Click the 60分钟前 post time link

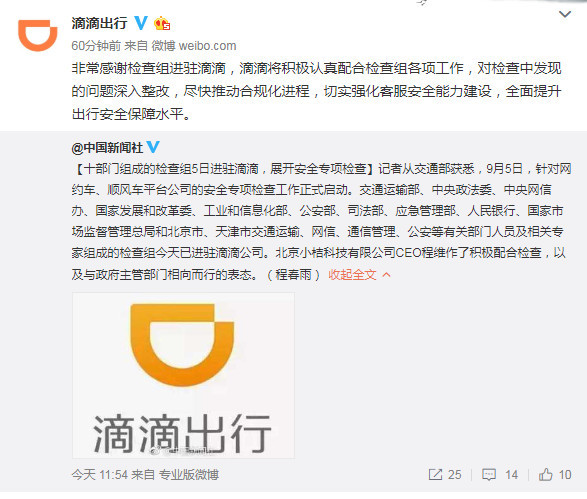pos(96,46)
